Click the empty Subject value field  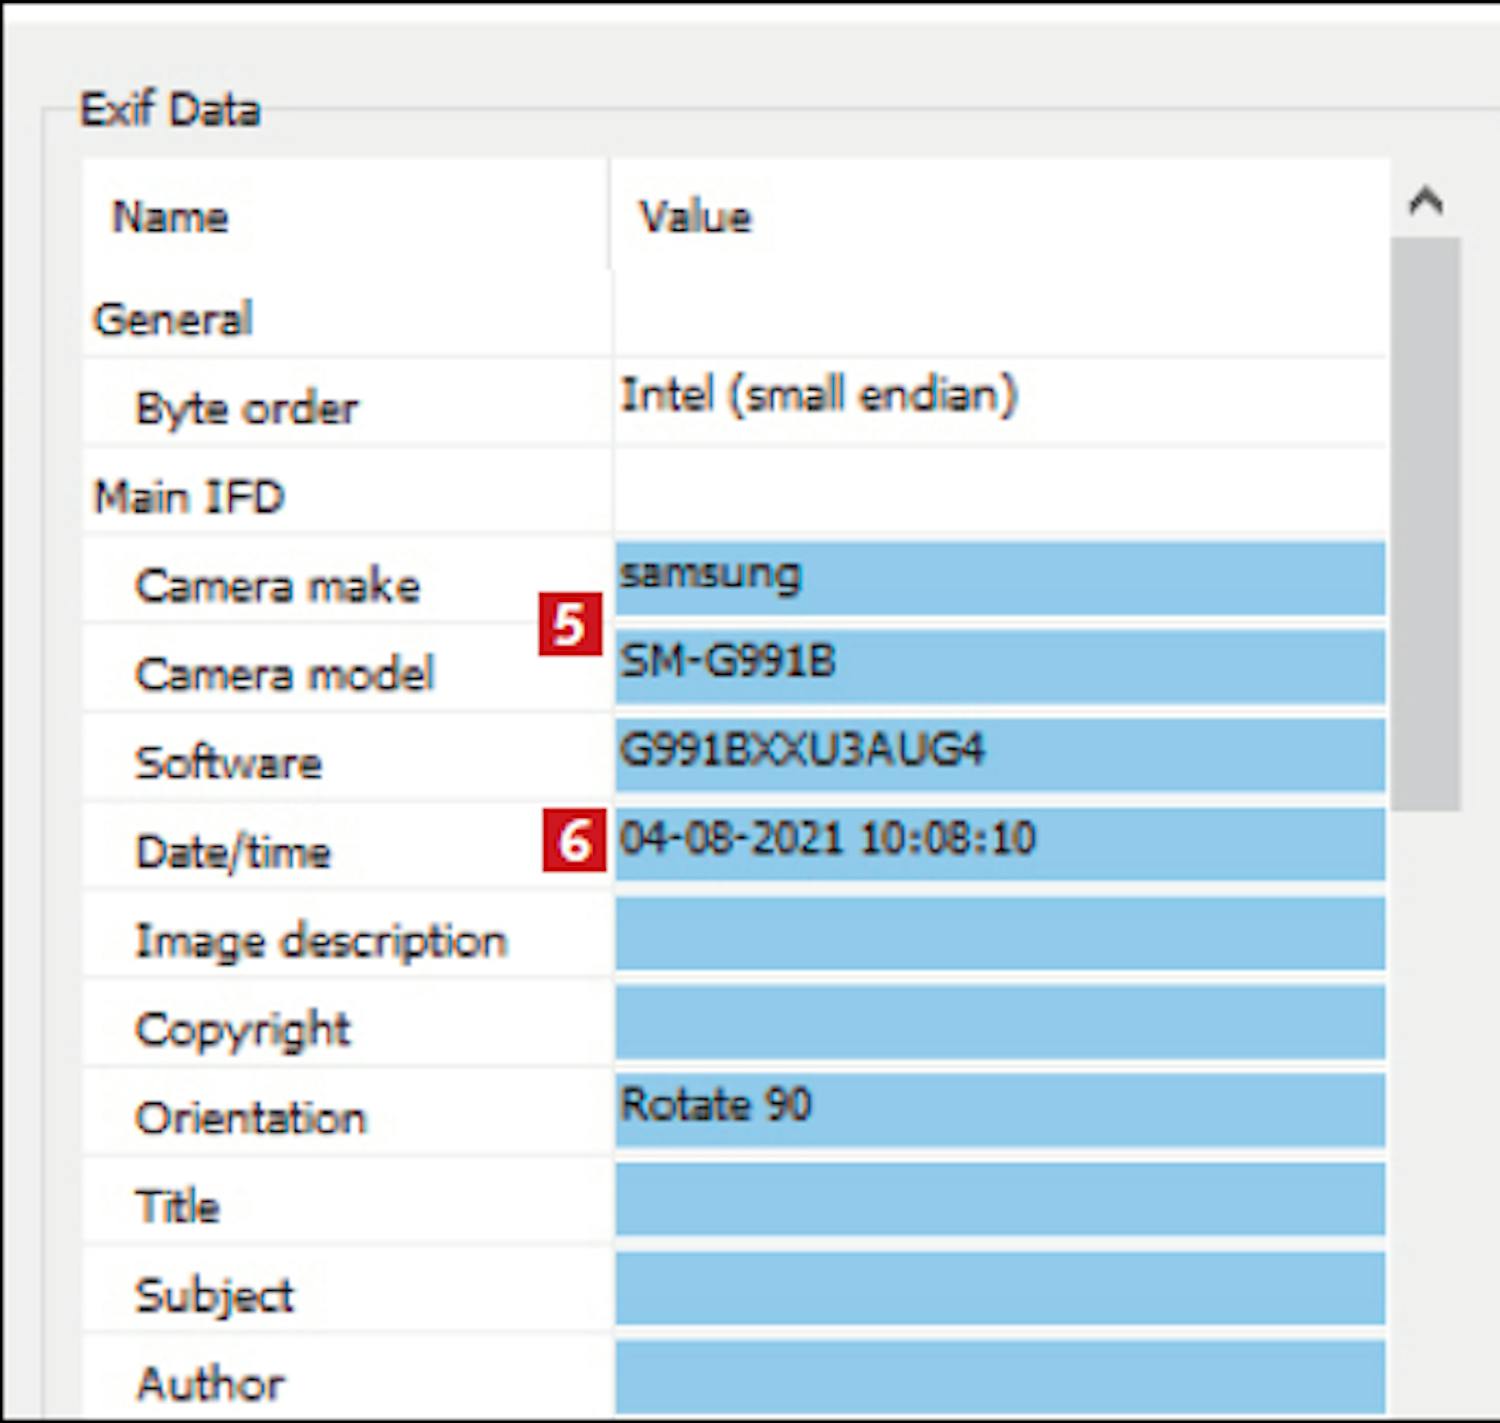pos(1000,1287)
